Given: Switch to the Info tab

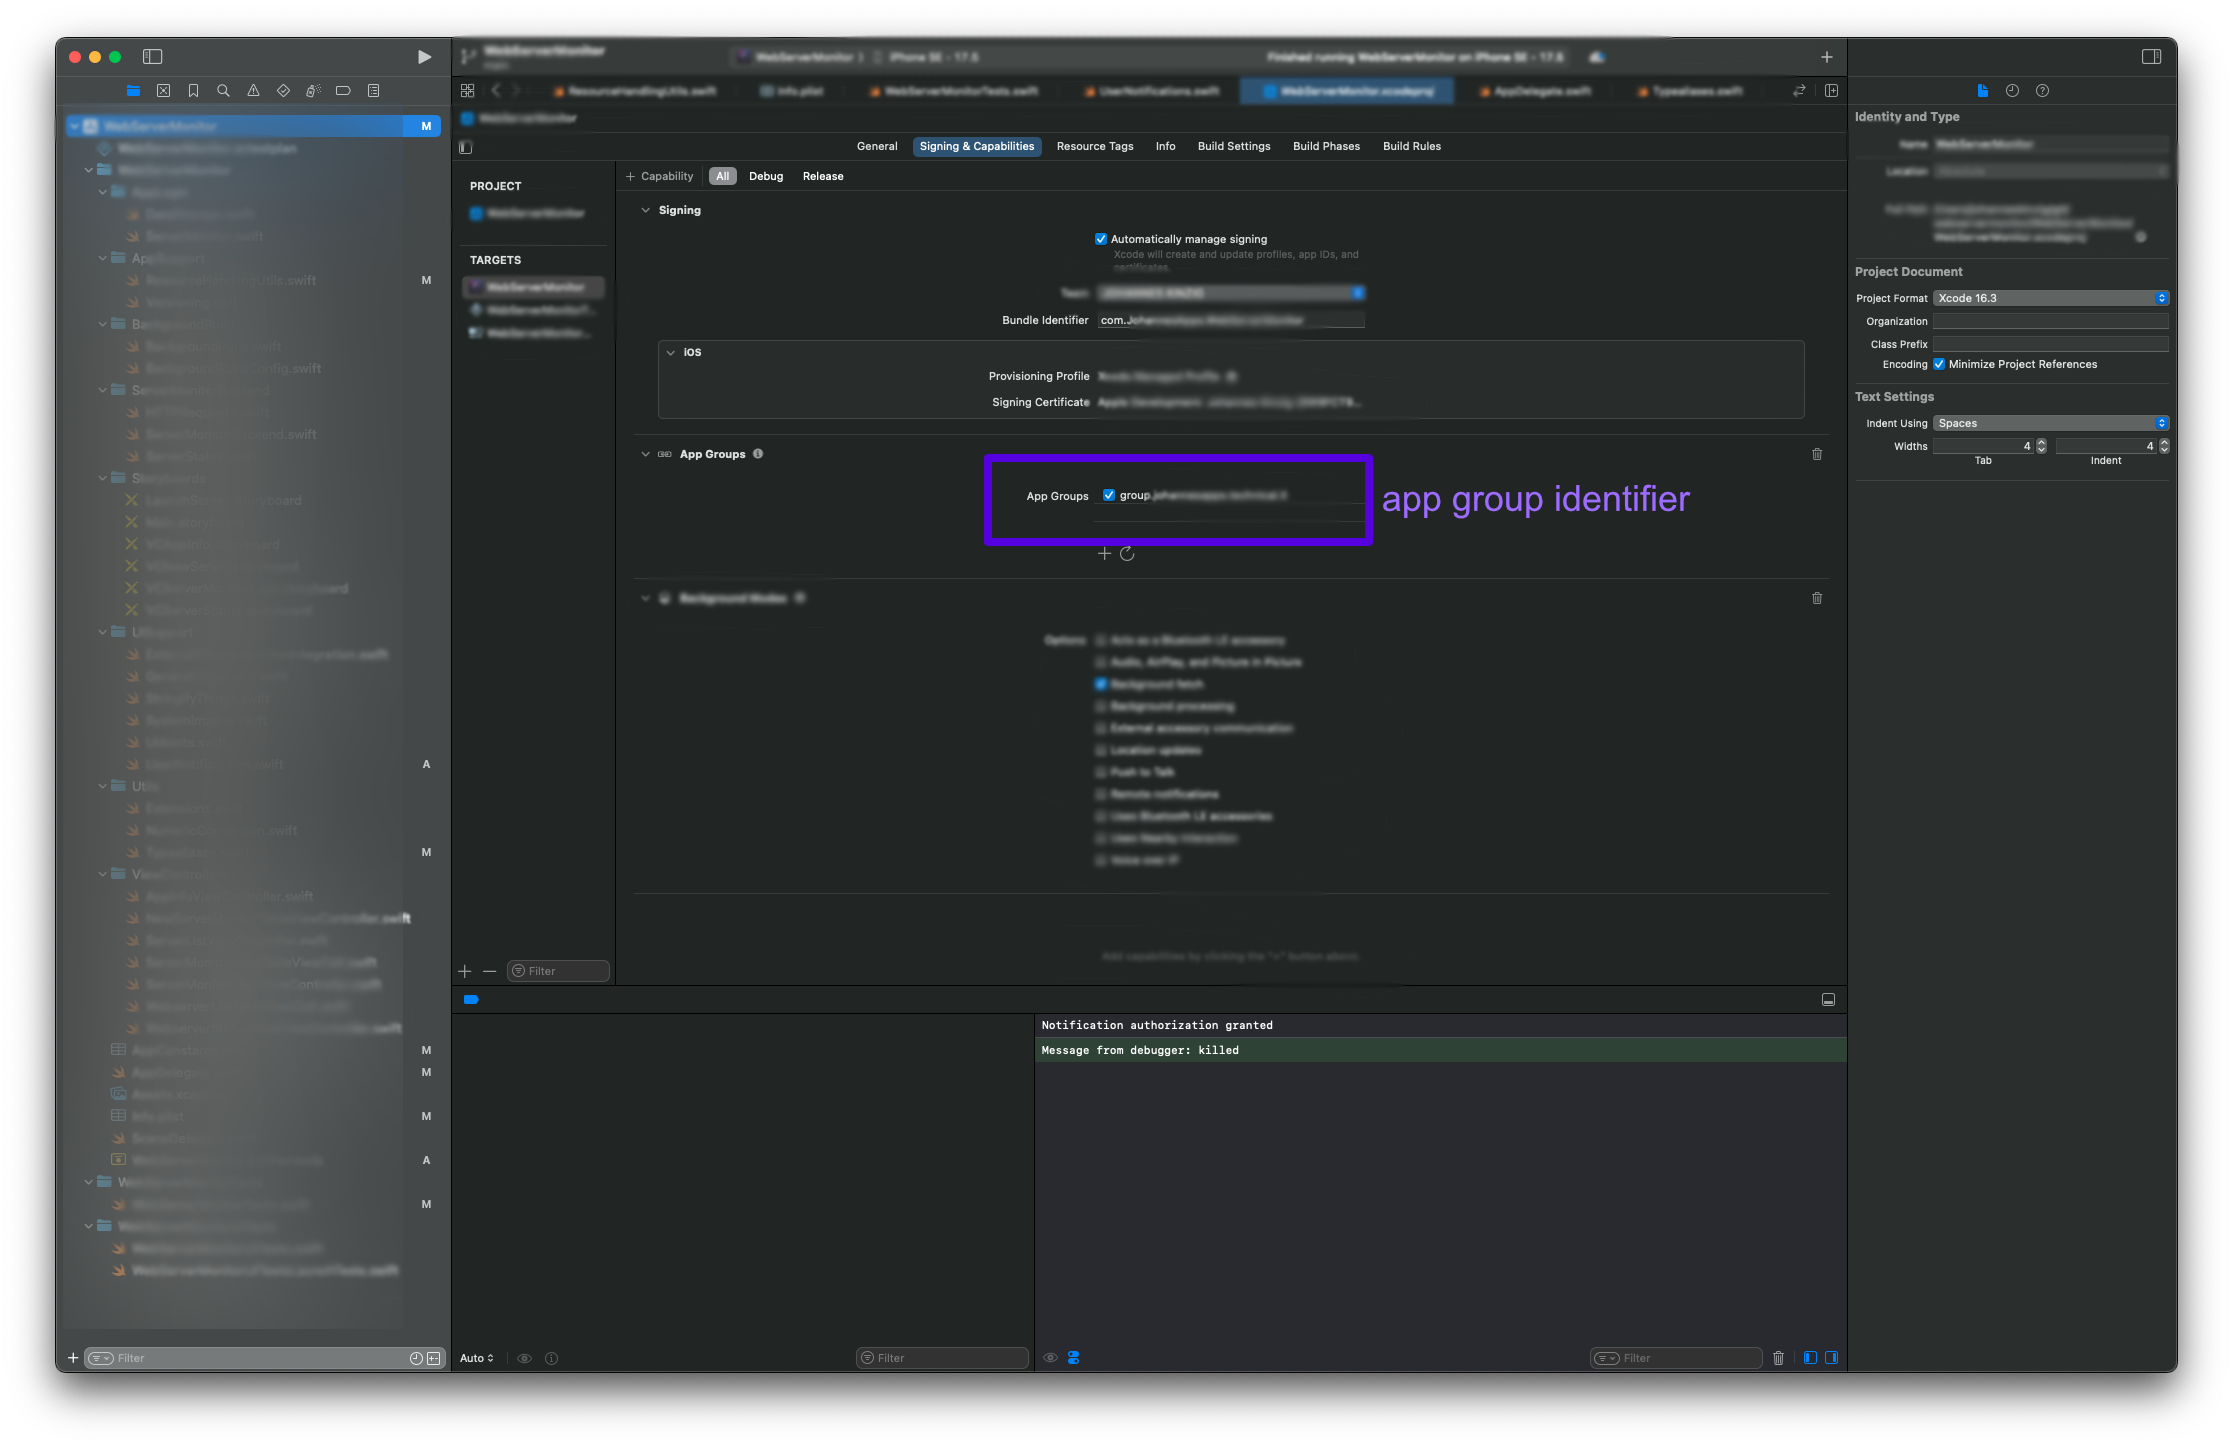Looking at the screenshot, I should point(1165,146).
